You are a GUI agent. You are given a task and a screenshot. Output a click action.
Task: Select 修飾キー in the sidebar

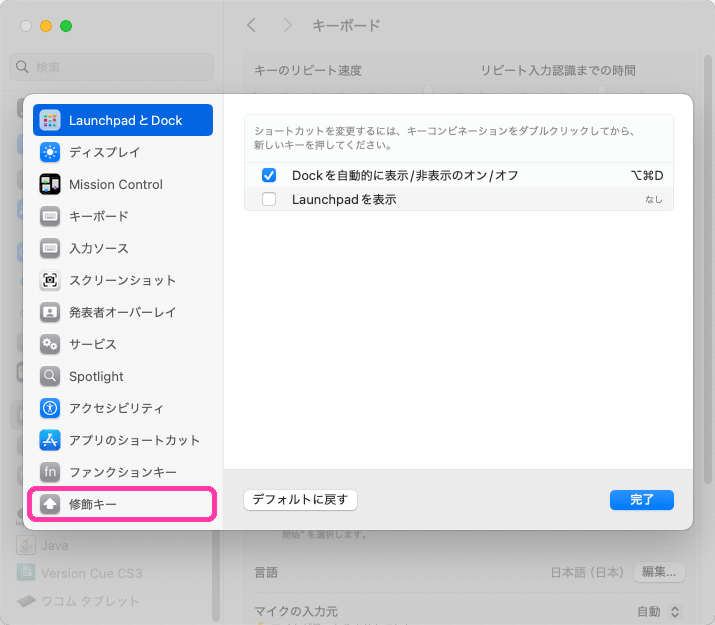121,505
